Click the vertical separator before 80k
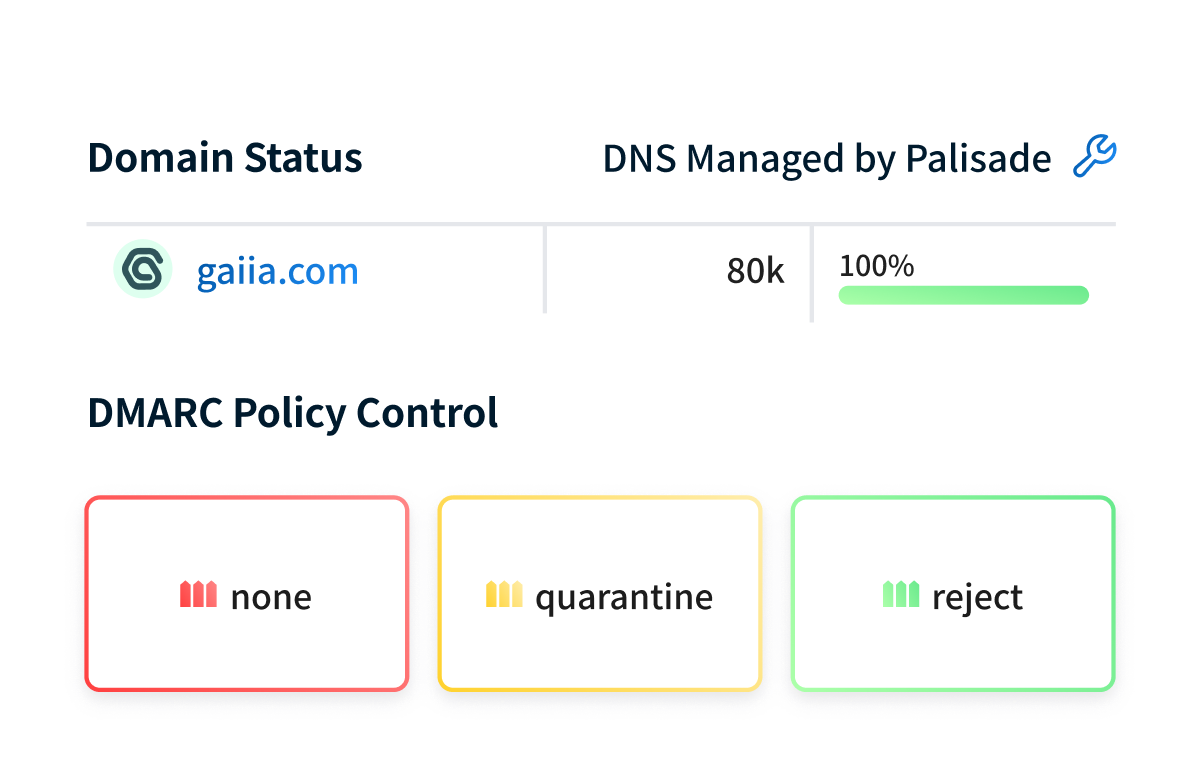This screenshot has height=778, width=1200. coord(545,270)
